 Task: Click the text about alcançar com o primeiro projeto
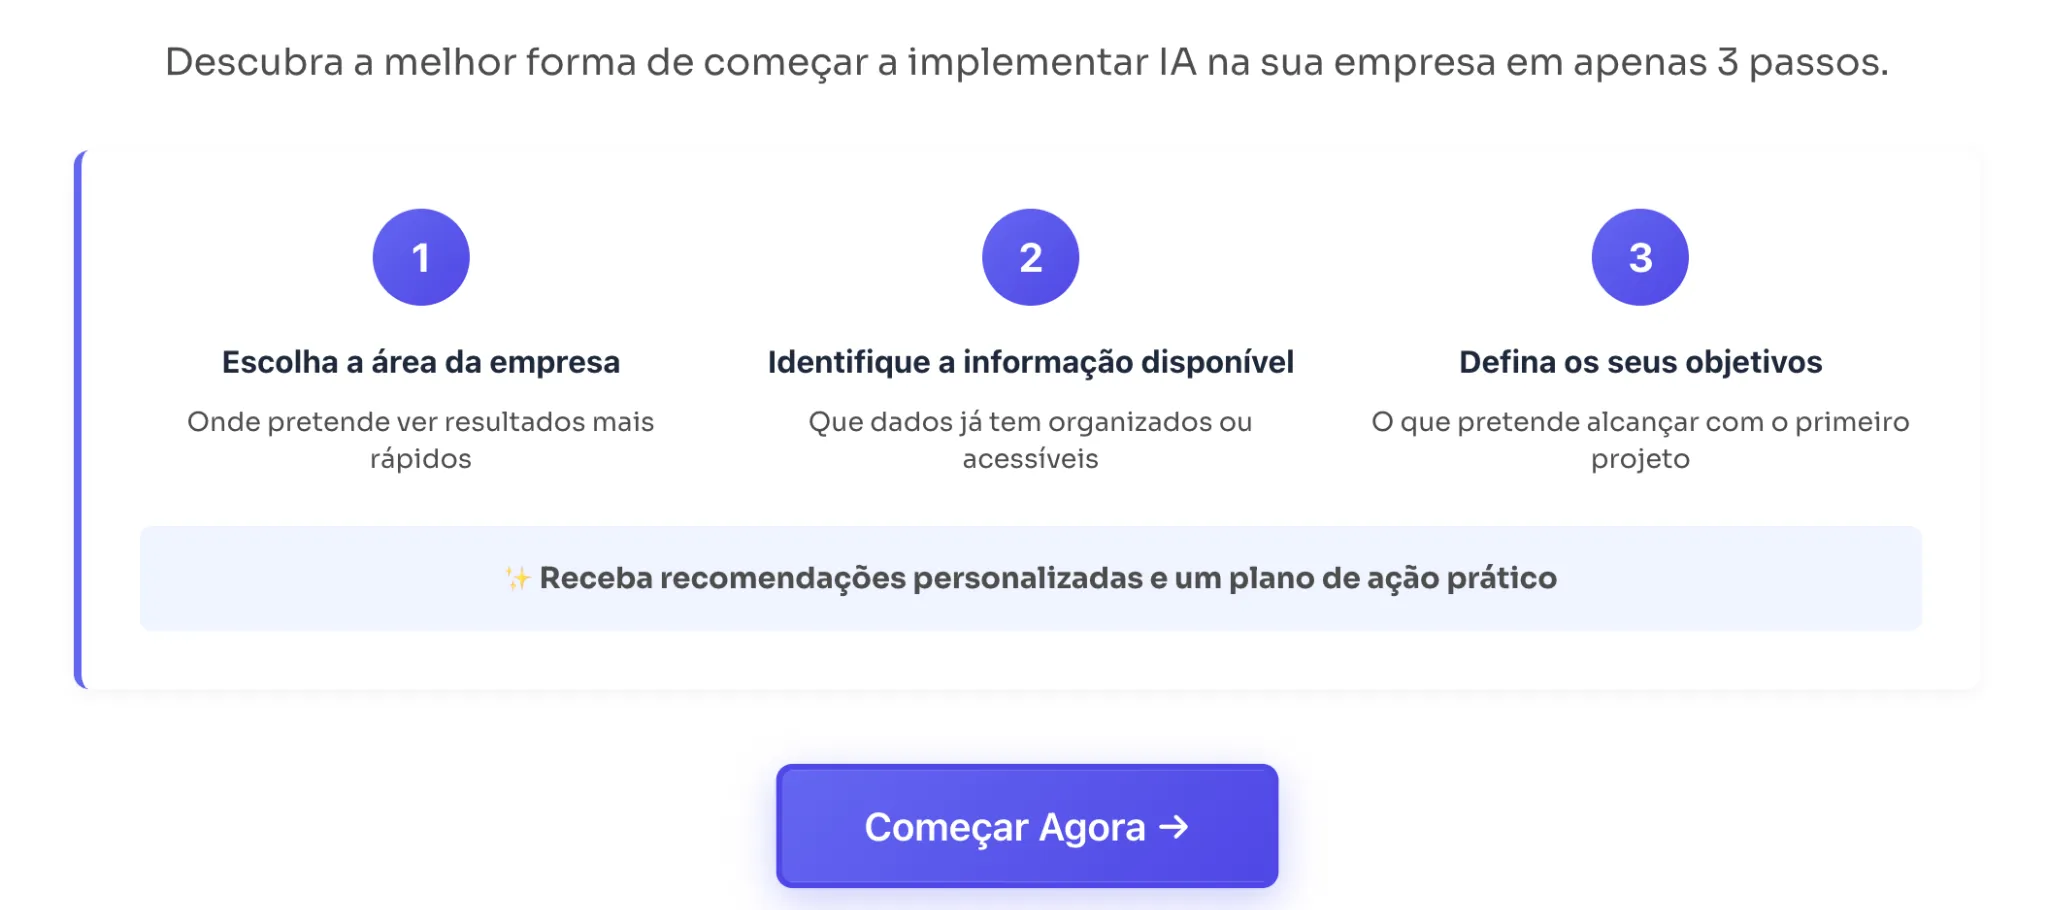[x=1641, y=440]
